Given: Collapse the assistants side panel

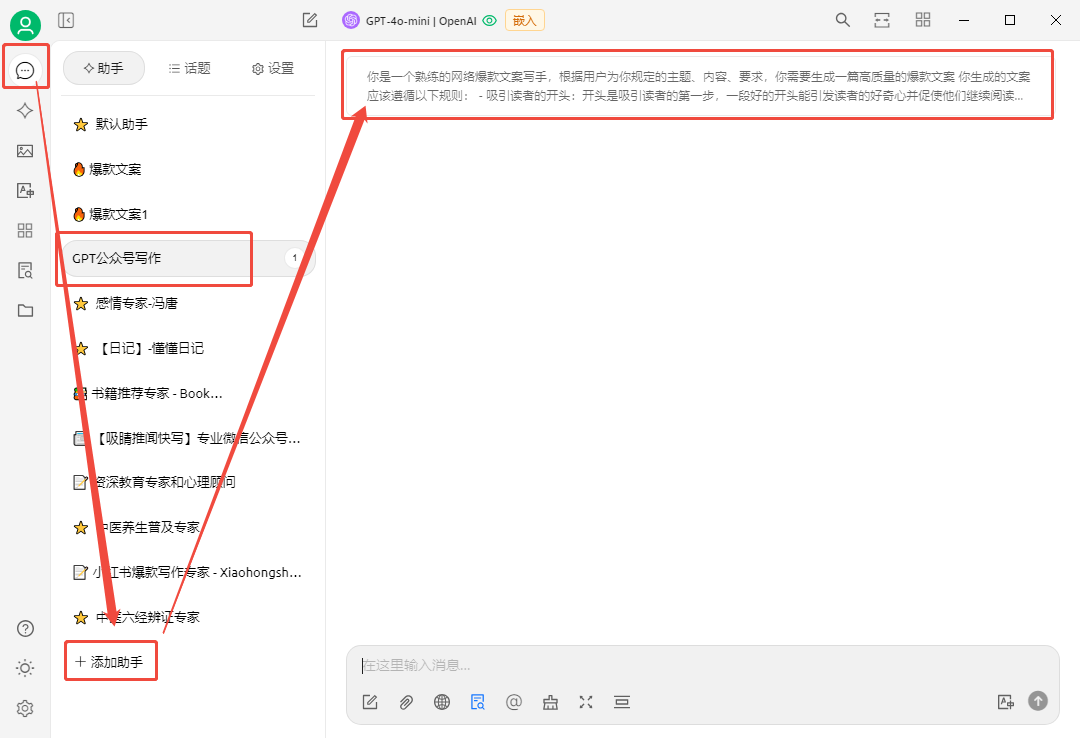Looking at the screenshot, I should (x=66, y=20).
